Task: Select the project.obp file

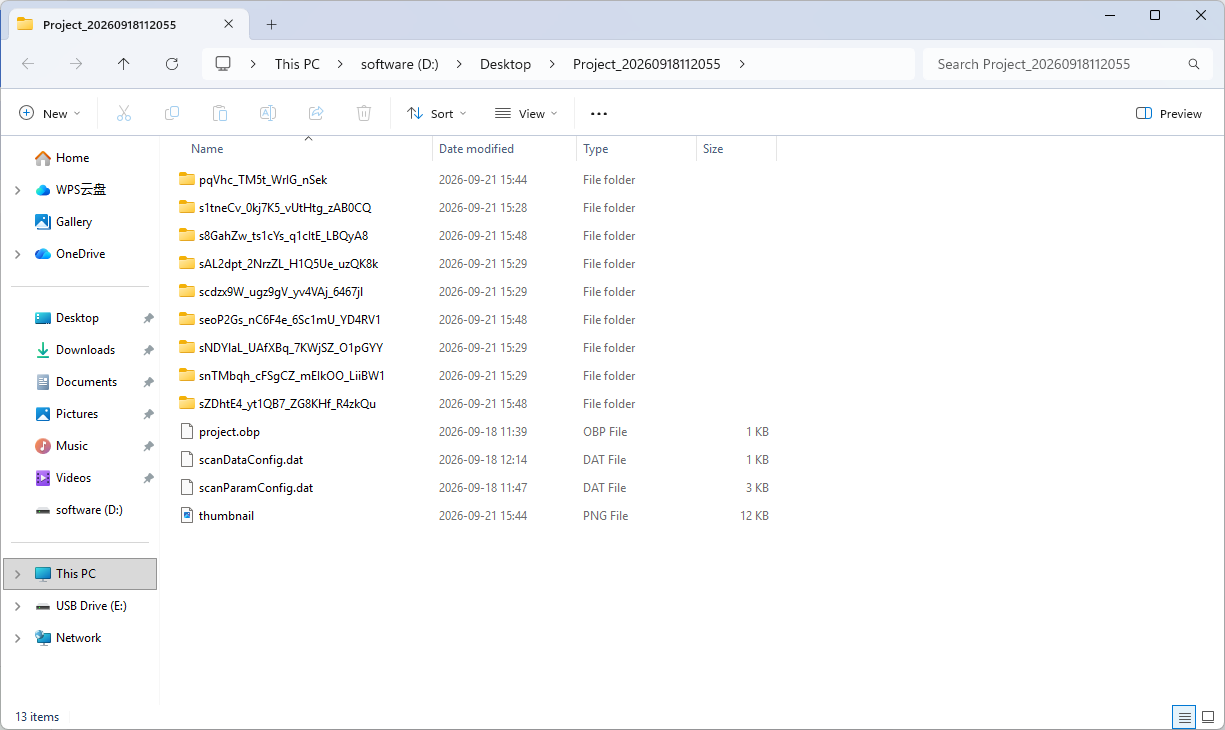Action: [x=229, y=432]
